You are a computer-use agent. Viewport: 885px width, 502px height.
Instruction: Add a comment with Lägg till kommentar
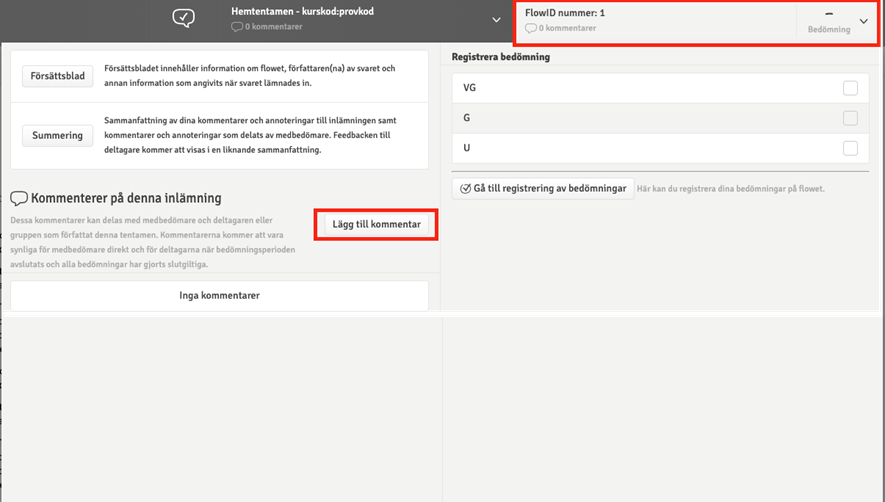point(376,224)
